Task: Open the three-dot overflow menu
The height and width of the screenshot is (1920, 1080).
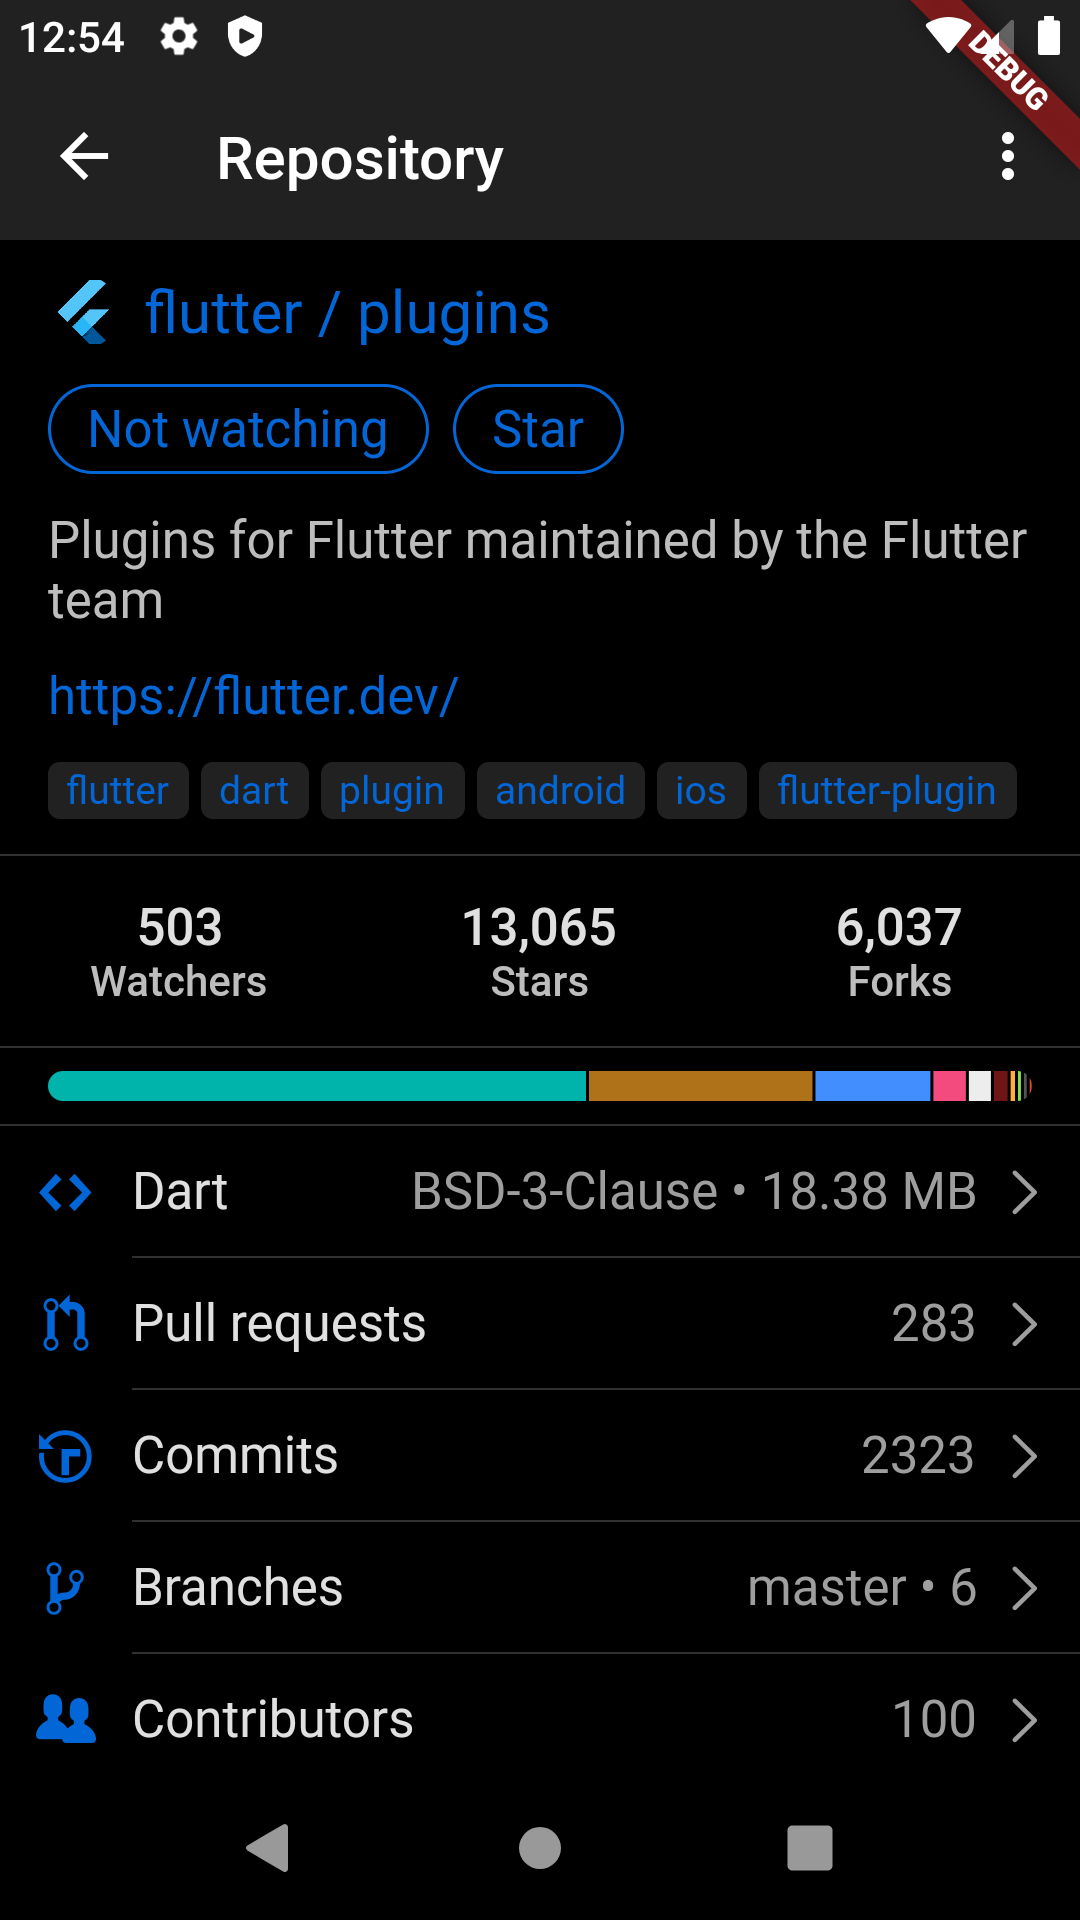Action: [1007, 157]
